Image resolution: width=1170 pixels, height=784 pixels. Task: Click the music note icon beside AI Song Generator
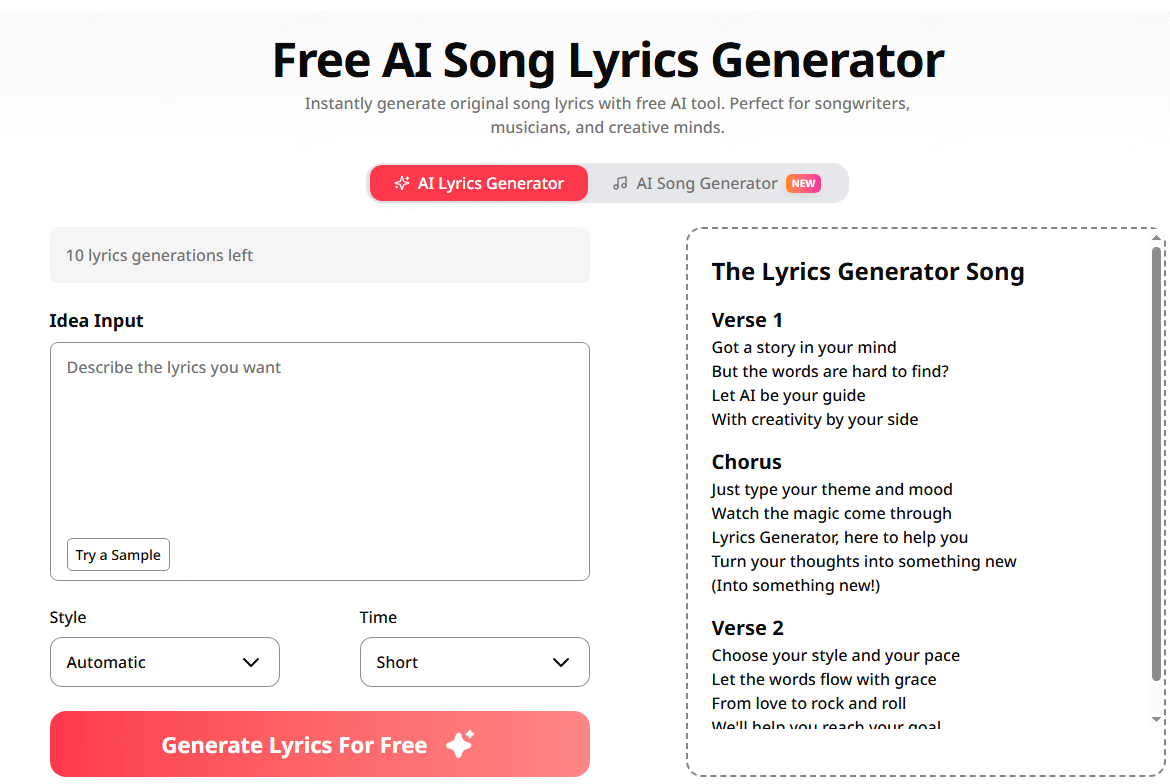point(620,183)
